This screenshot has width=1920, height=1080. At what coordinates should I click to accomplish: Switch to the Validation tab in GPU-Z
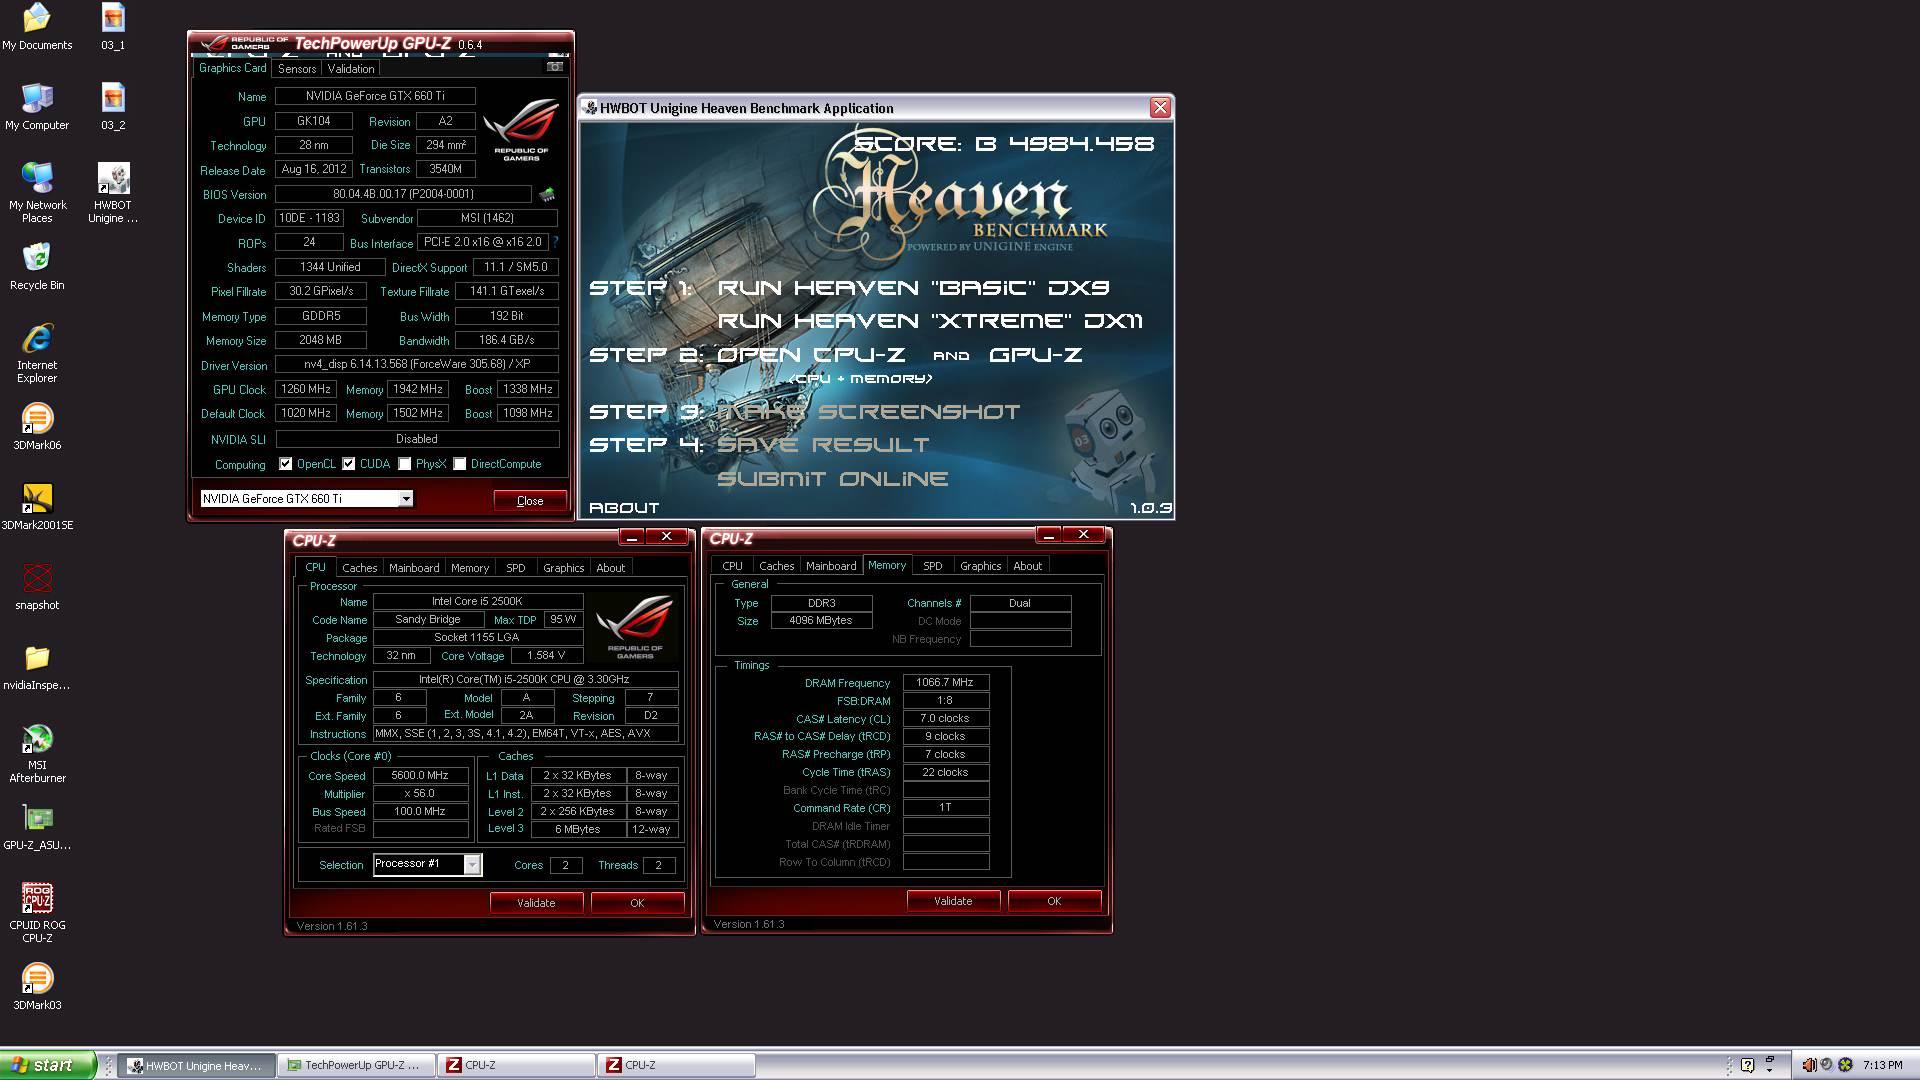tap(351, 69)
